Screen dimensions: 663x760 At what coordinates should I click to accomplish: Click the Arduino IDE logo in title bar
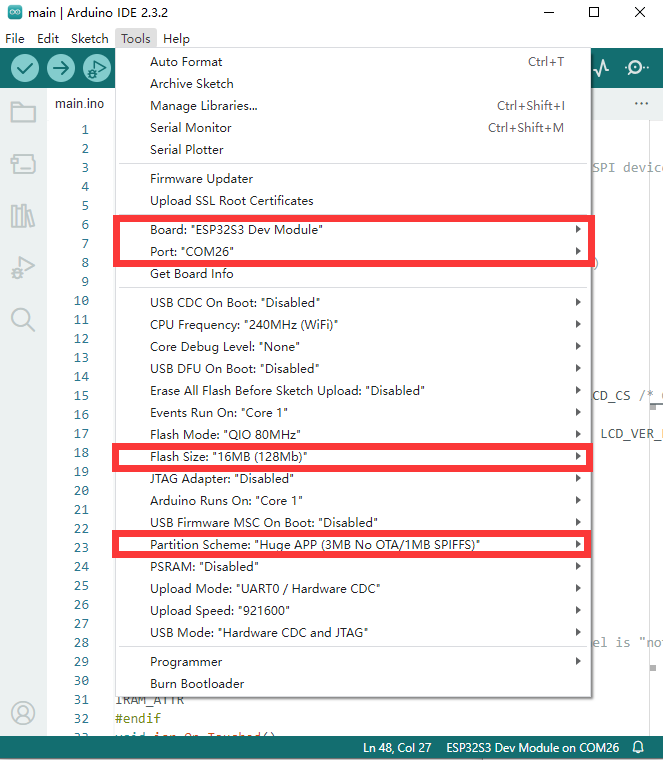point(15,12)
